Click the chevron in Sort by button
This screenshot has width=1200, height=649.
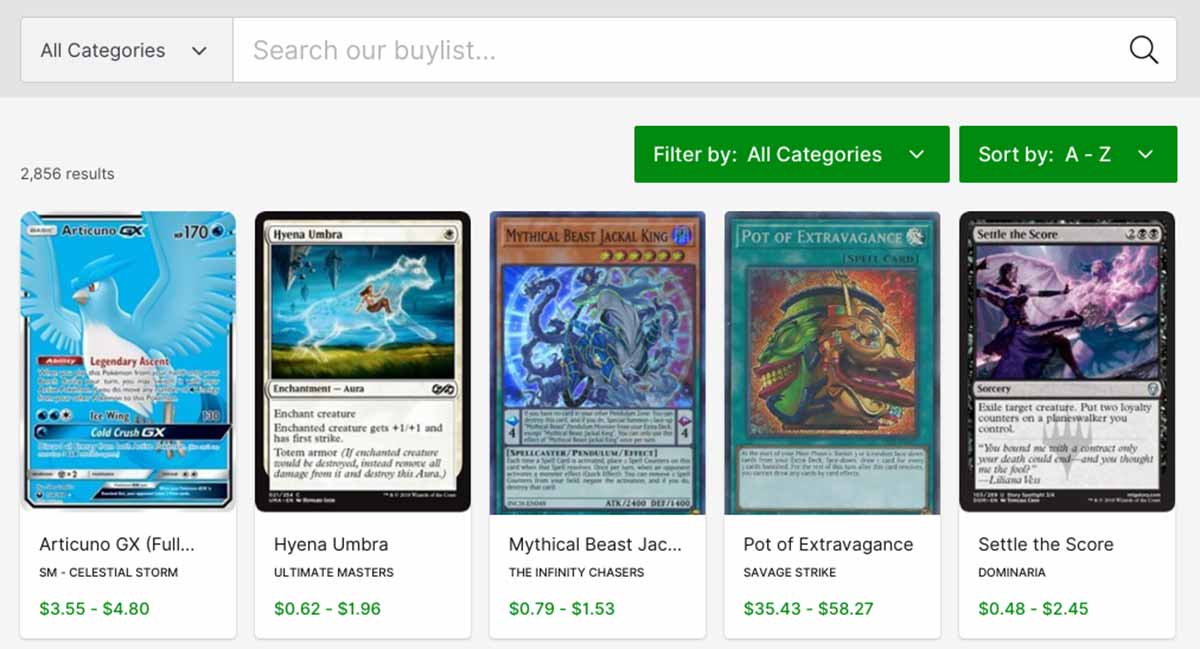tap(1146, 154)
